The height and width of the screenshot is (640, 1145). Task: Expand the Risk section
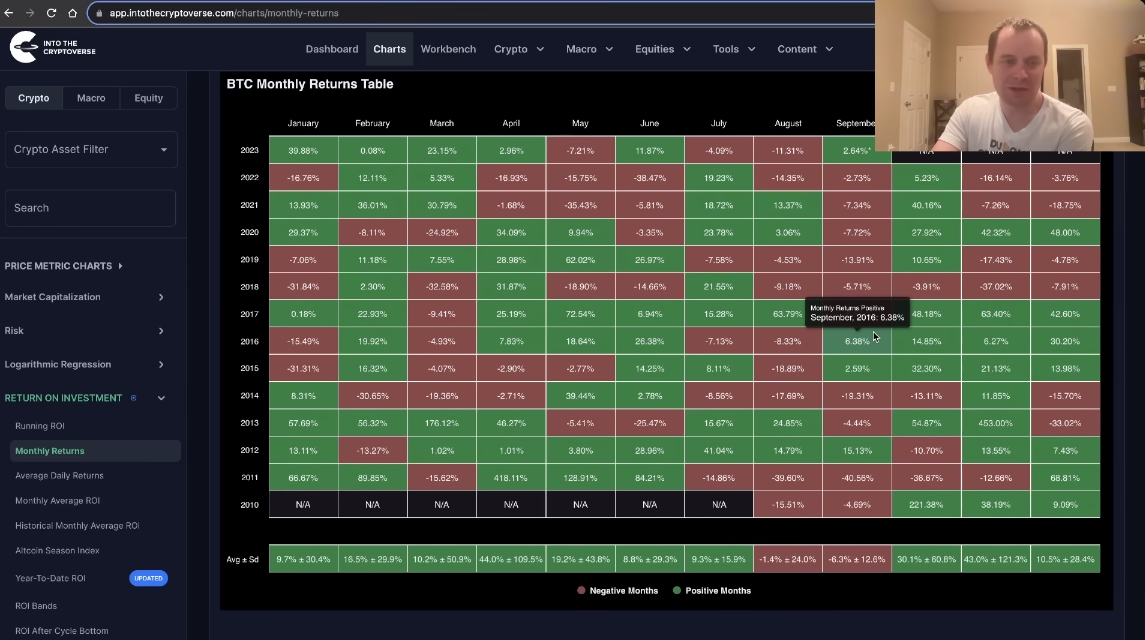(x=85, y=330)
